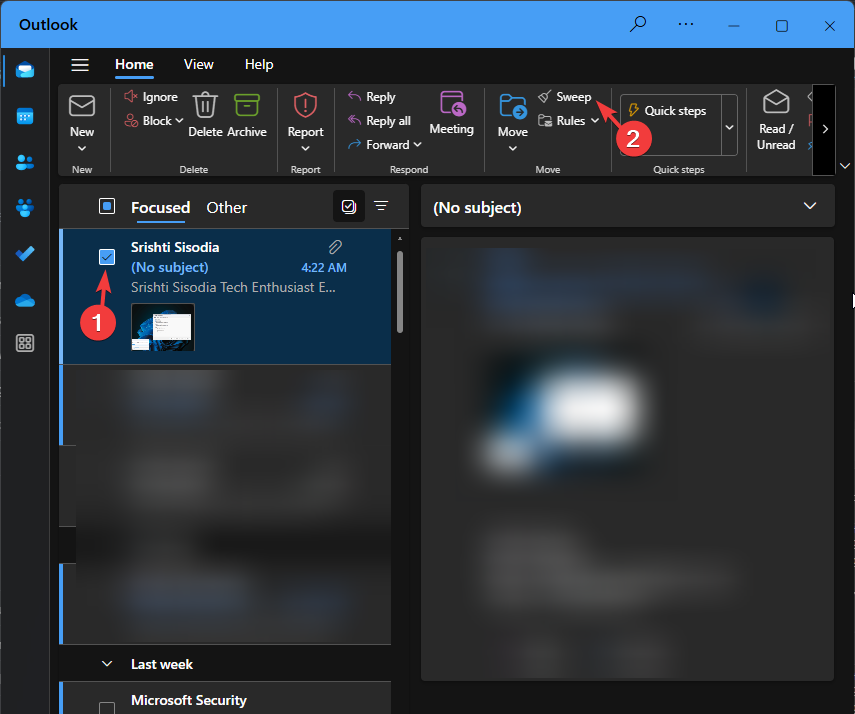This screenshot has width=855, height=714.
Task: Switch to the Other inbox tab
Action: 226,207
